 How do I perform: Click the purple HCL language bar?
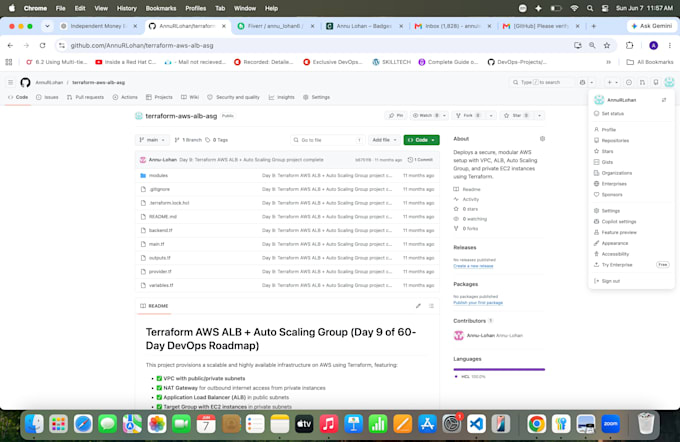499,370
